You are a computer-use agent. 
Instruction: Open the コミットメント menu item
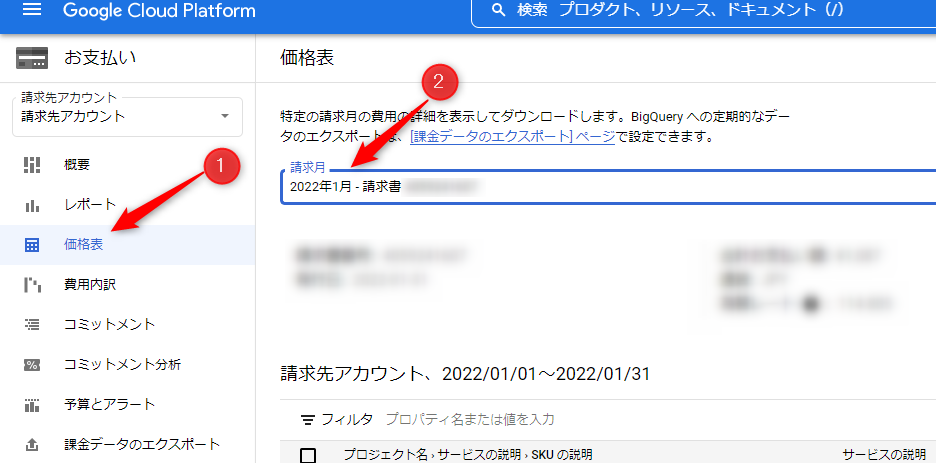click(127, 325)
